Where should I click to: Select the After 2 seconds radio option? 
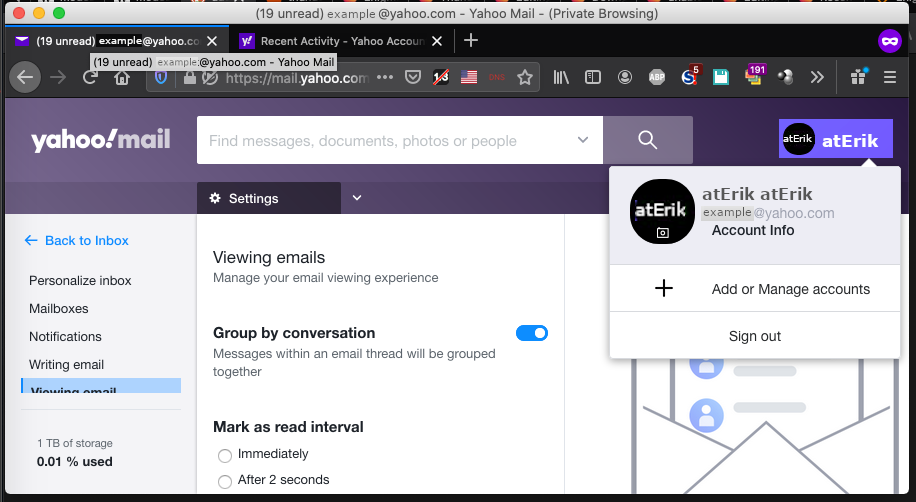click(225, 482)
